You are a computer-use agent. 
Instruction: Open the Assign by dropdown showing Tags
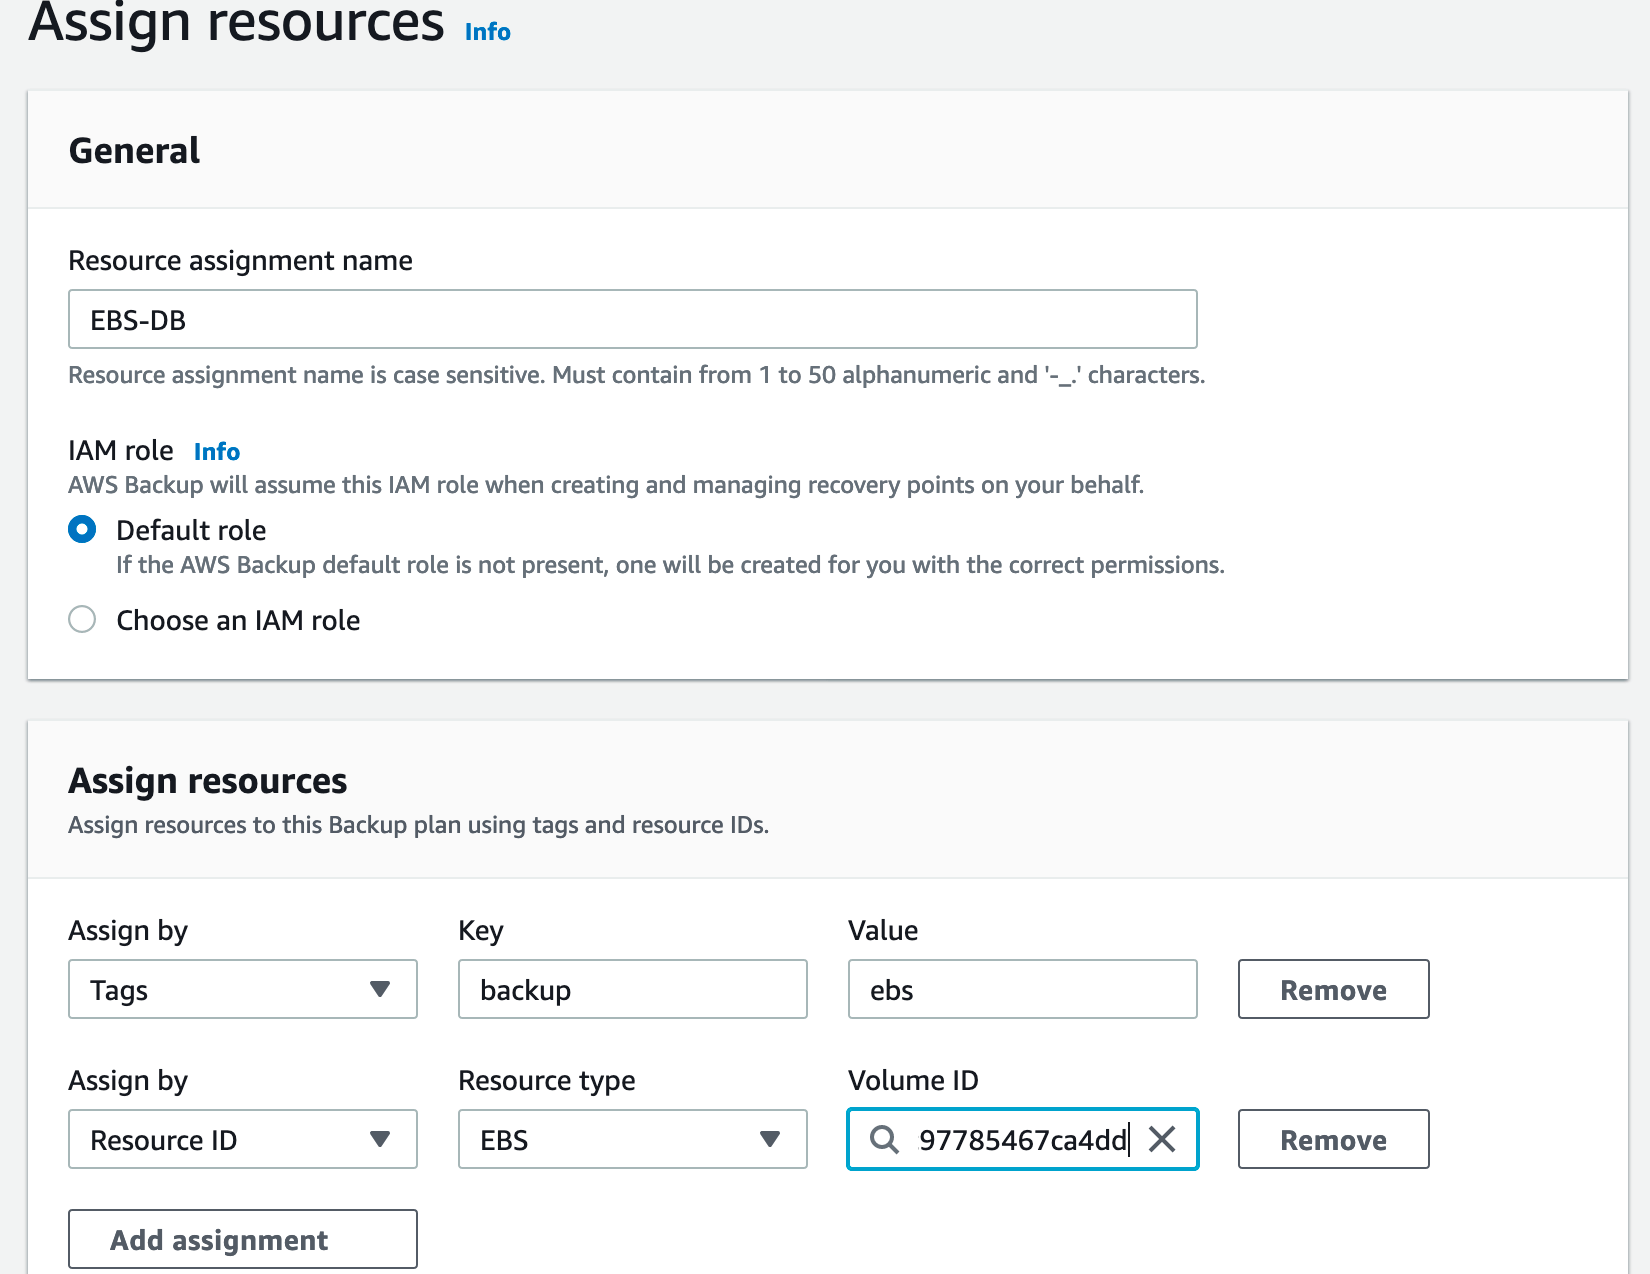242,990
